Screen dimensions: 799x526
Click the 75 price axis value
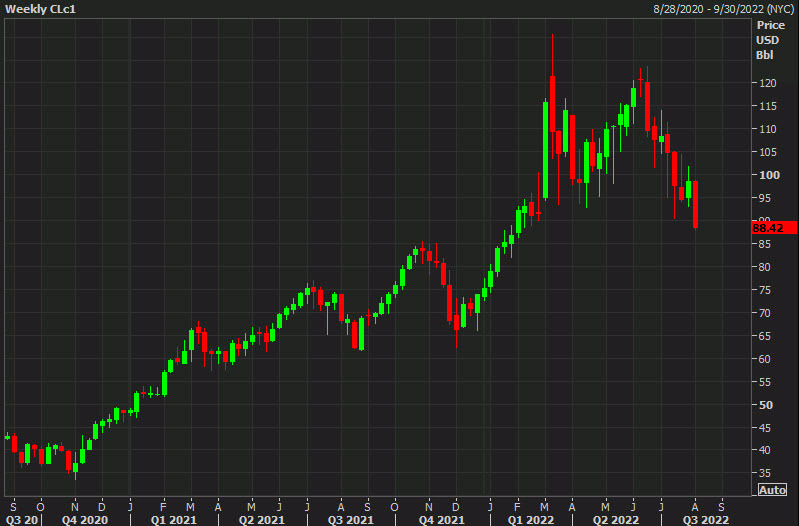pos(765,290)
